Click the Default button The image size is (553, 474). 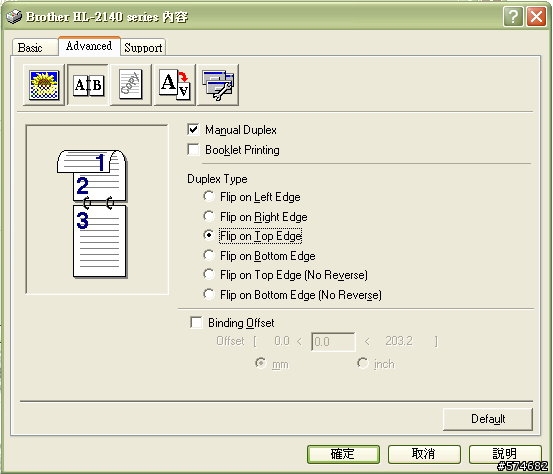pos(488,419)
